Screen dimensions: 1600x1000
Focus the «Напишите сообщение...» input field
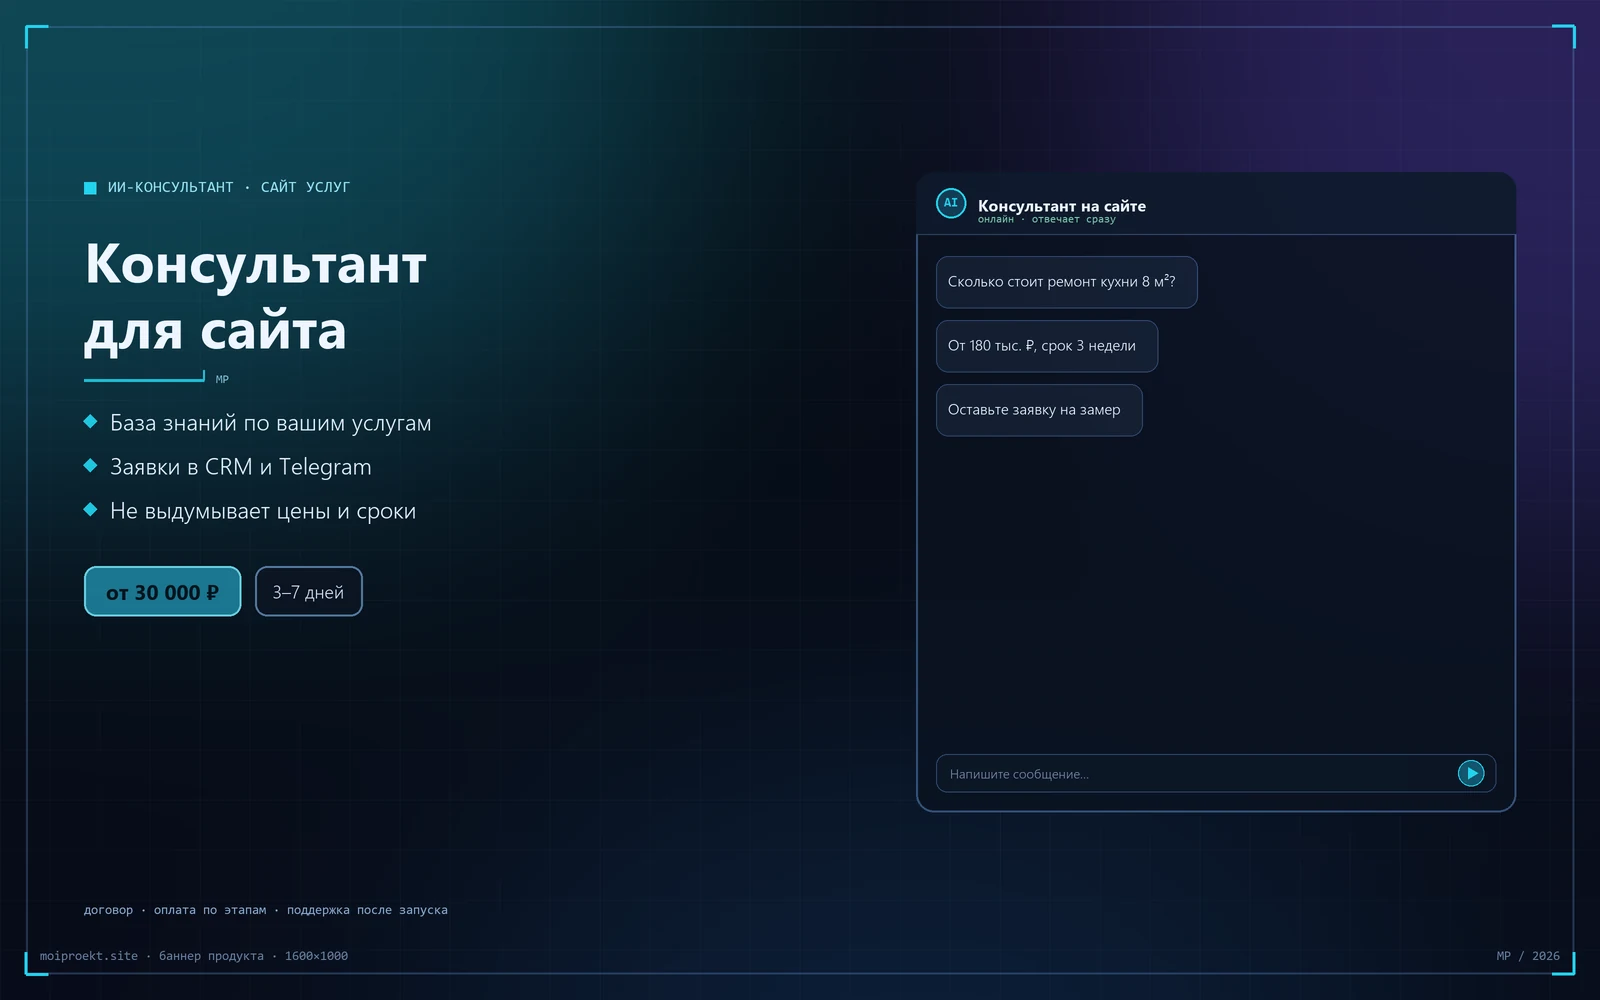(x=1216, y=773)
